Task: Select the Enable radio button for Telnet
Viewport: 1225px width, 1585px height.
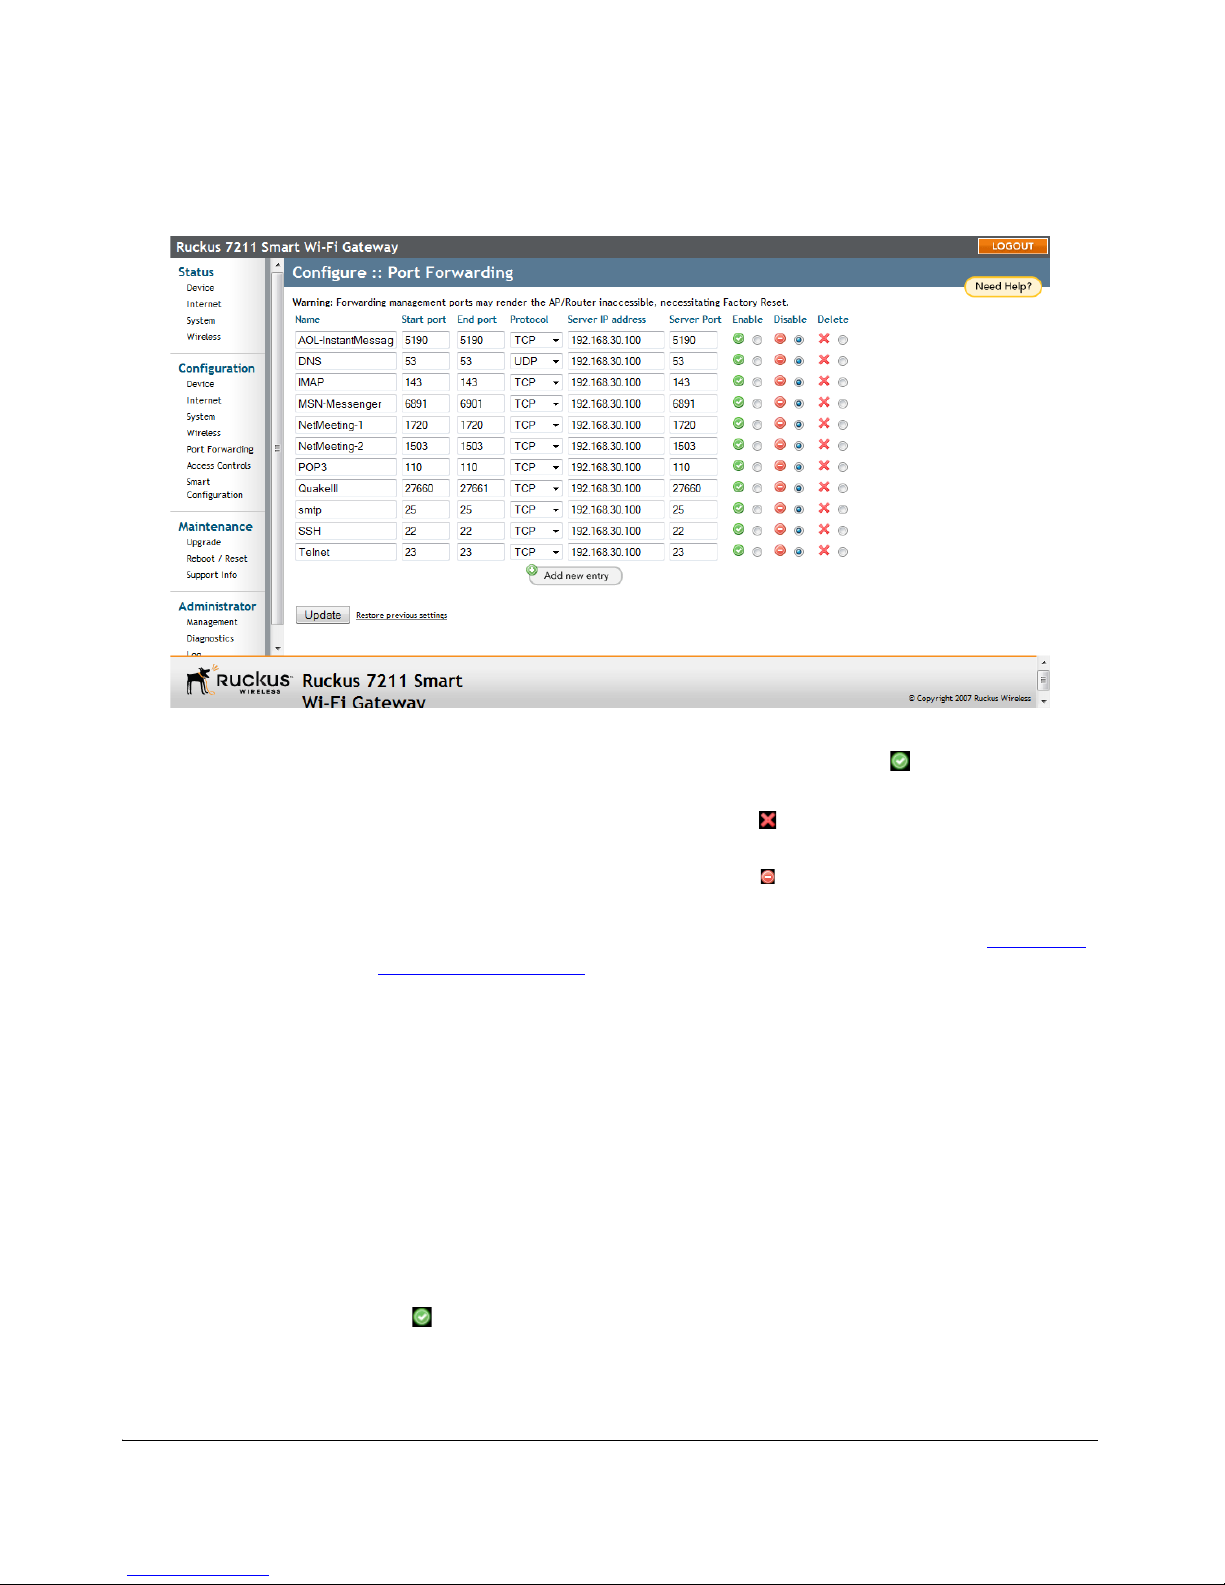Action: (x=757, y=552)
